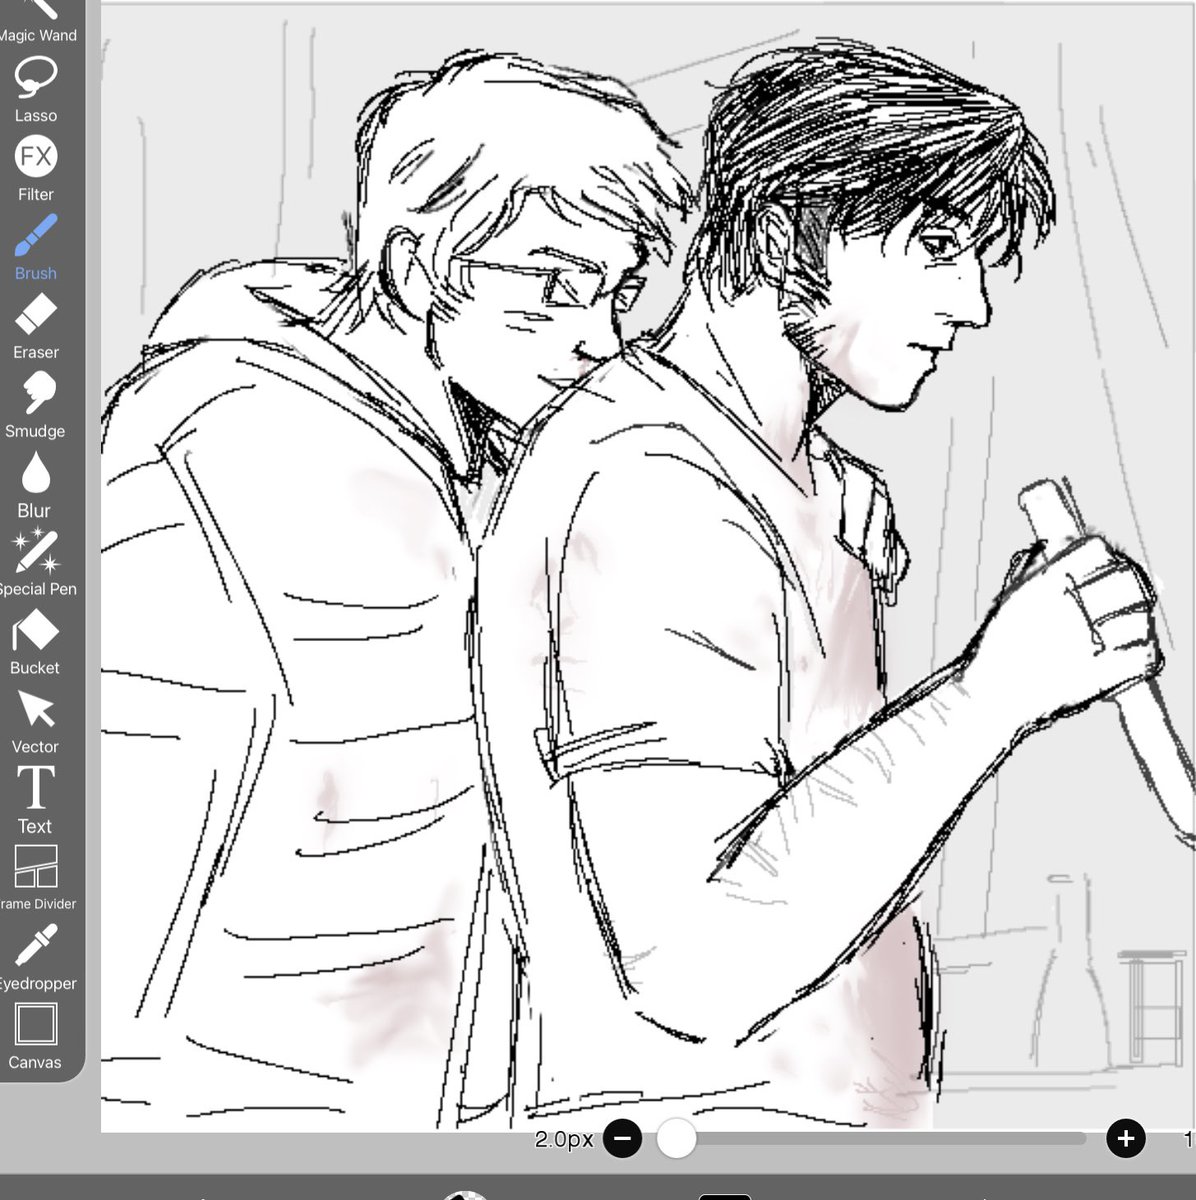Screen dimensions: 1196x1200
Task: Select the Special Pen tool
Action: point(36,563)
